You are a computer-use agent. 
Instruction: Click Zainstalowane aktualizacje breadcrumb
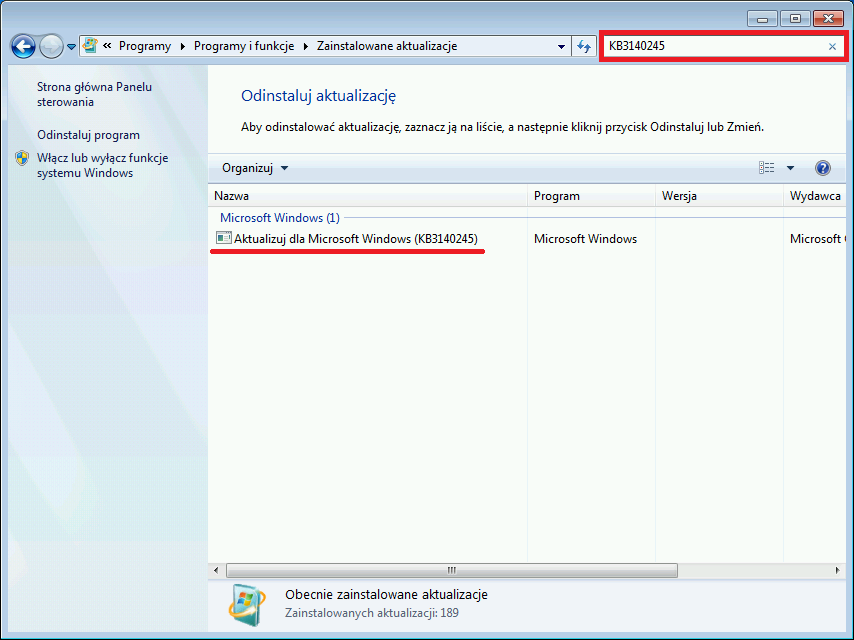point(387,46)
